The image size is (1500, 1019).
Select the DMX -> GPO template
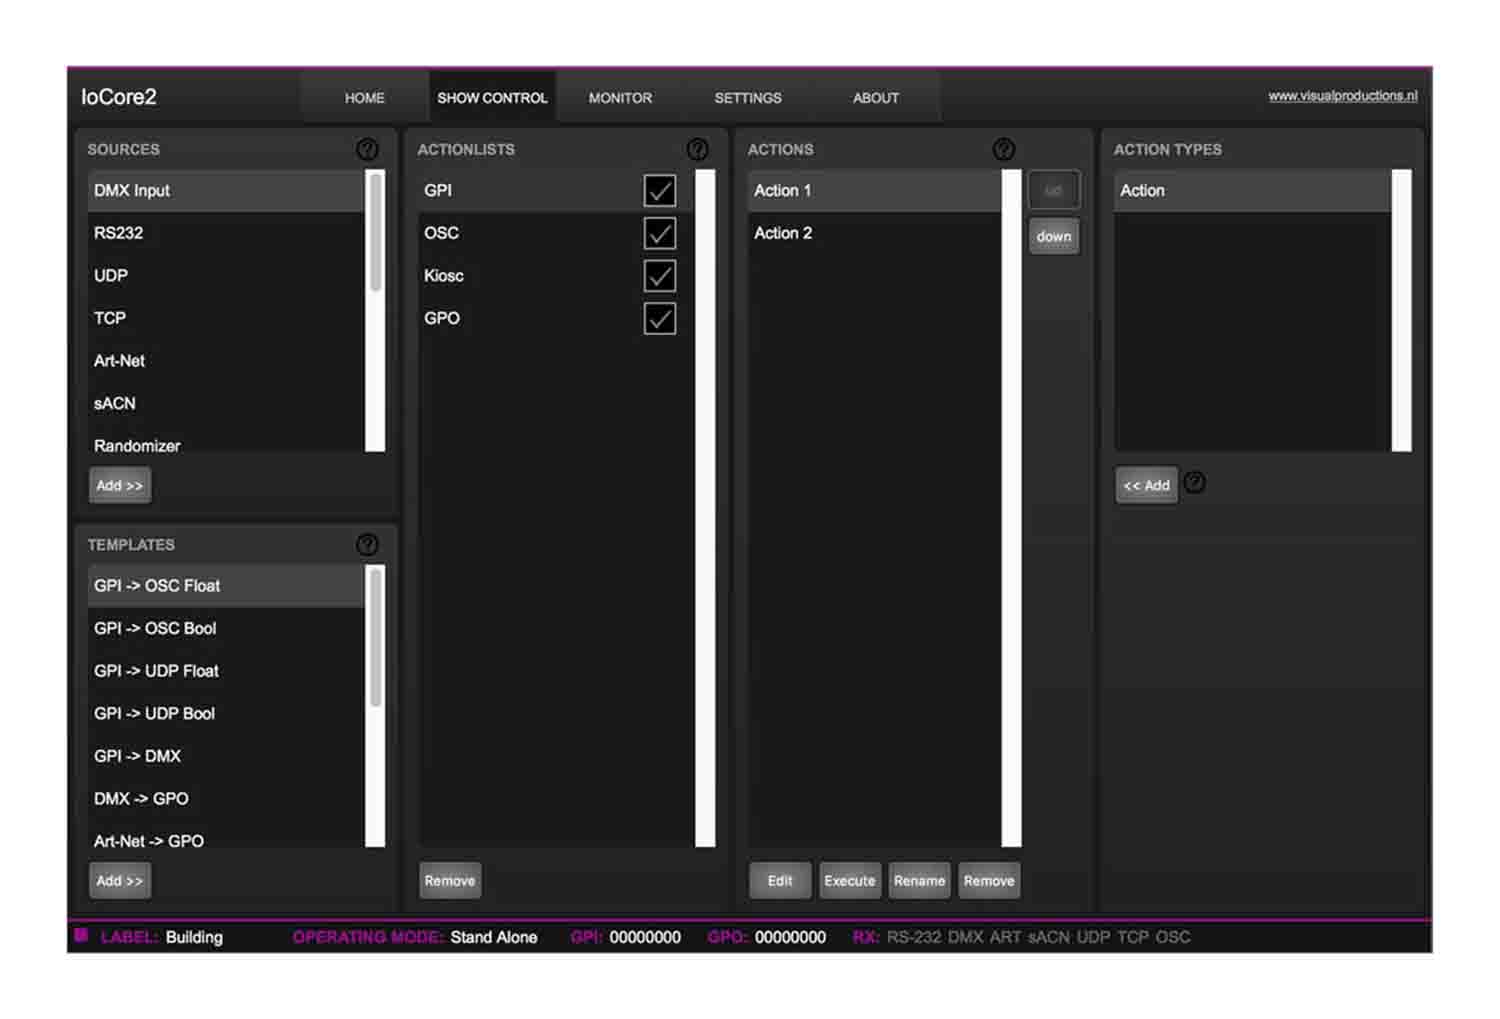(x=226, y=799)
